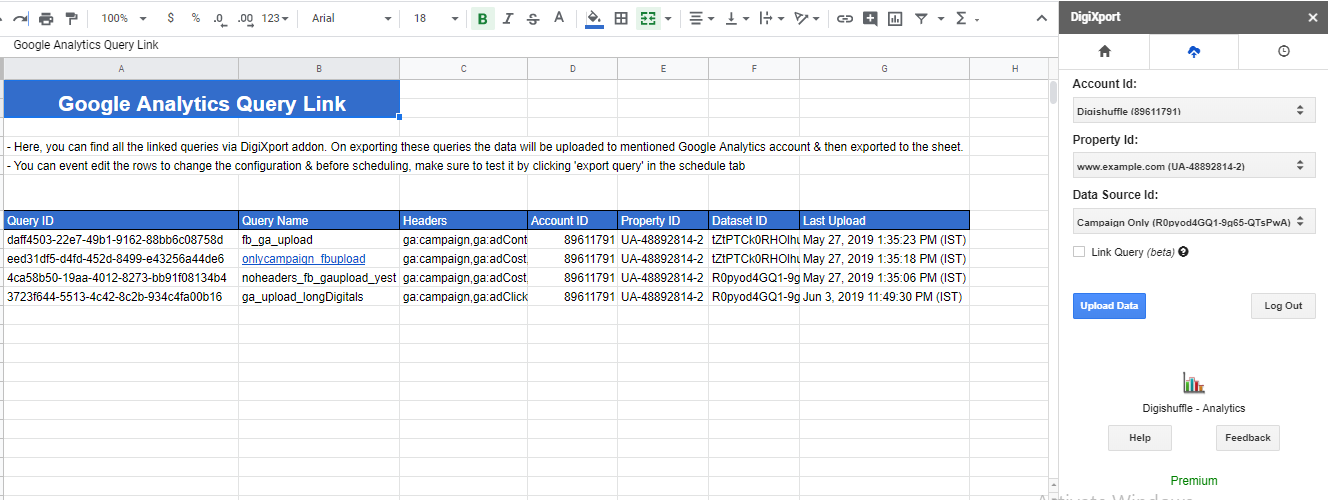The width and height of the screenshot is (1328, 500).
Task: Create a filter
Action: click(921, 18)
